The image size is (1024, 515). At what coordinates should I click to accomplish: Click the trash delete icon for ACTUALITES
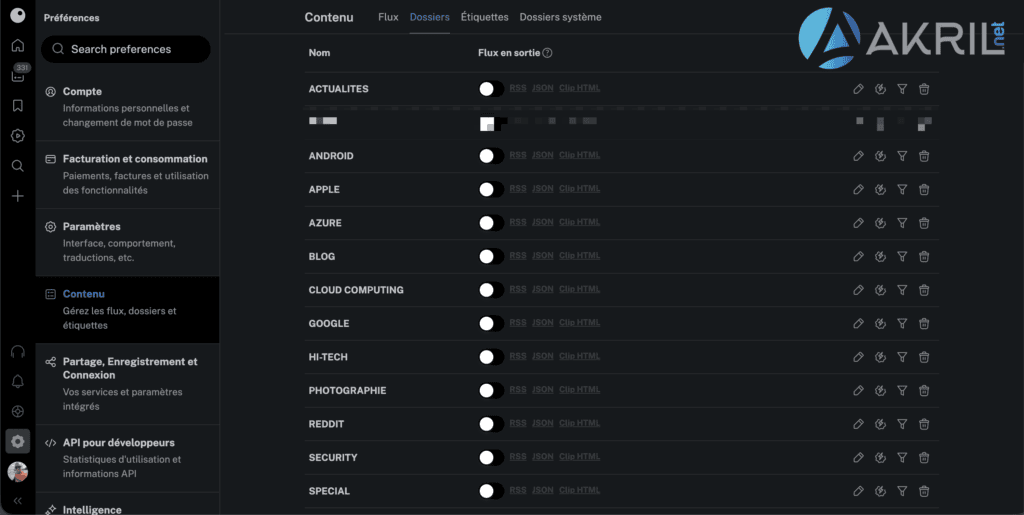924,89
